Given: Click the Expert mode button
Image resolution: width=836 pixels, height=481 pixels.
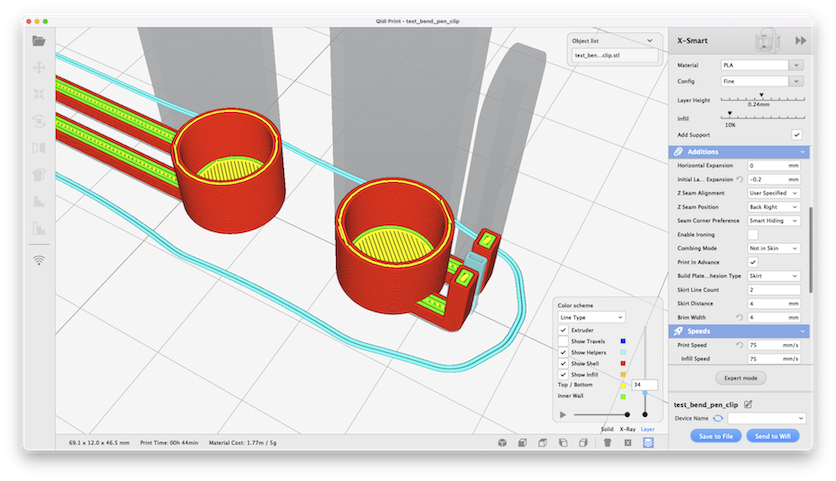Looking at the screenshot, I should (740, 379).
